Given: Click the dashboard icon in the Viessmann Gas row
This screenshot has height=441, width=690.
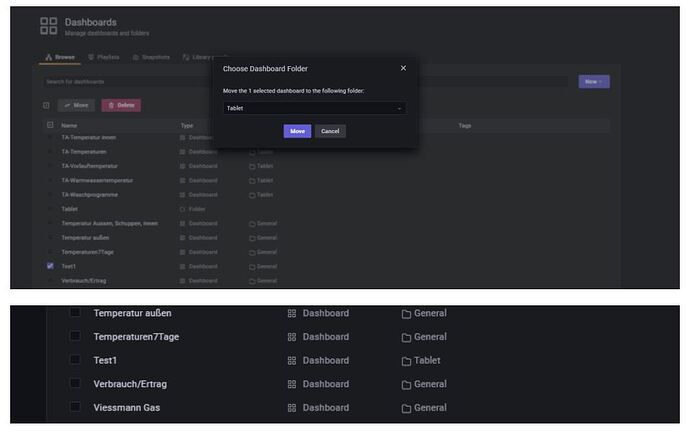Looking at the screenshot, I should click(292, 408).
